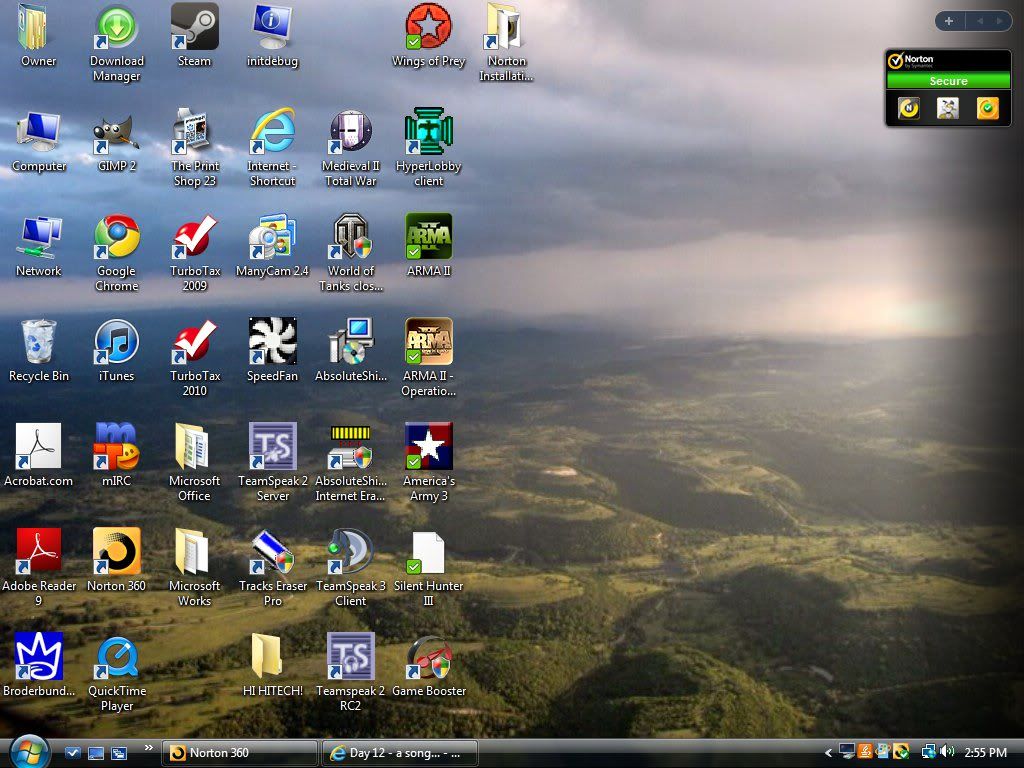Open the Owner folder icon

pyautogui.click(x=35, y=27)
